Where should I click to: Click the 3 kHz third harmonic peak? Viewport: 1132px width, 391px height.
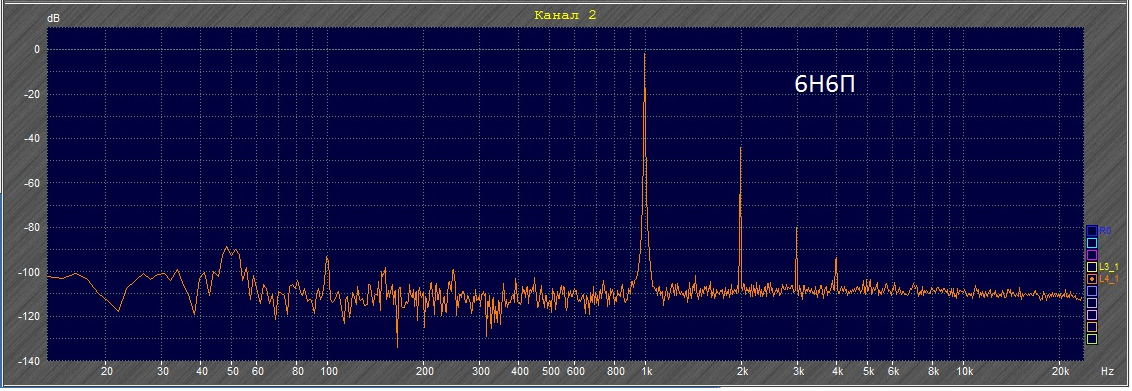point(796,229)
